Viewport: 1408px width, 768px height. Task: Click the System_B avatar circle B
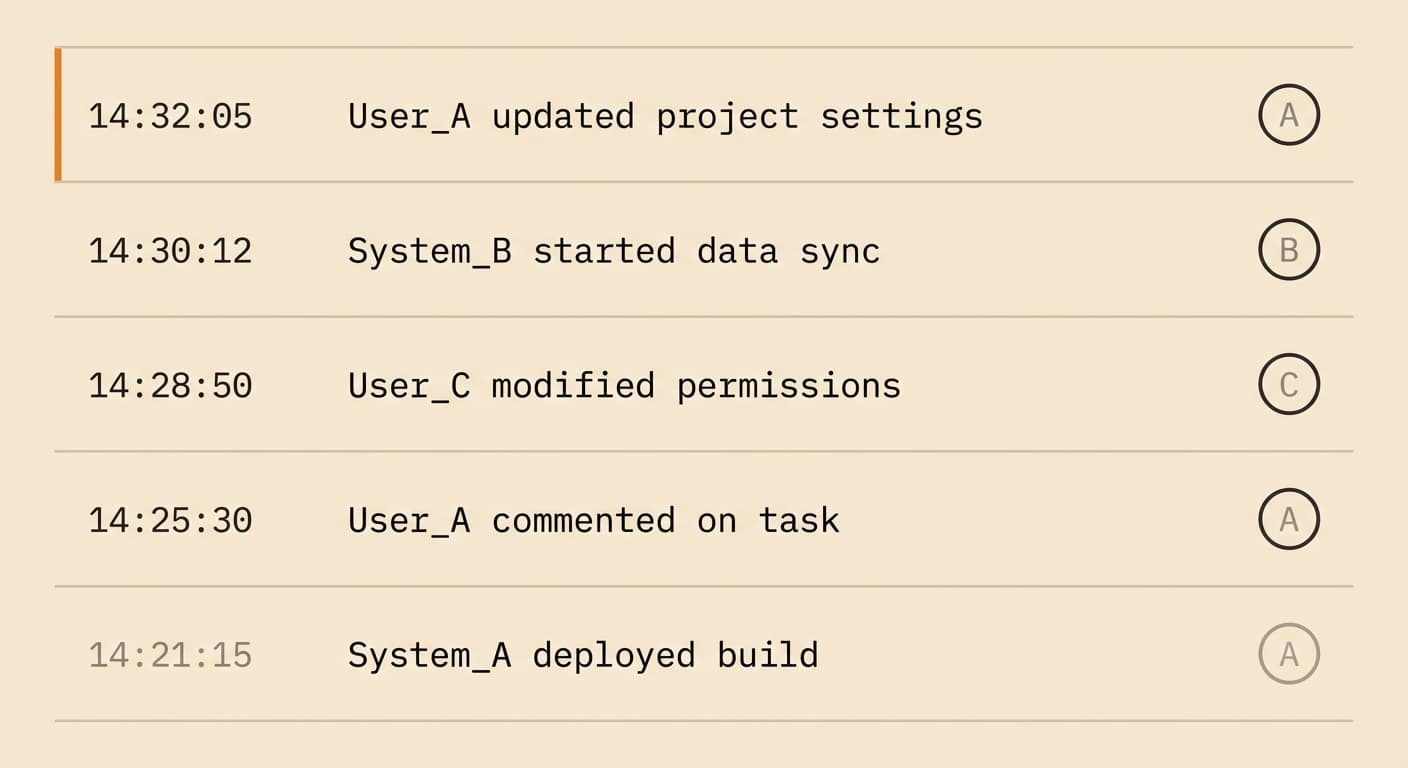click(1288, 249)
